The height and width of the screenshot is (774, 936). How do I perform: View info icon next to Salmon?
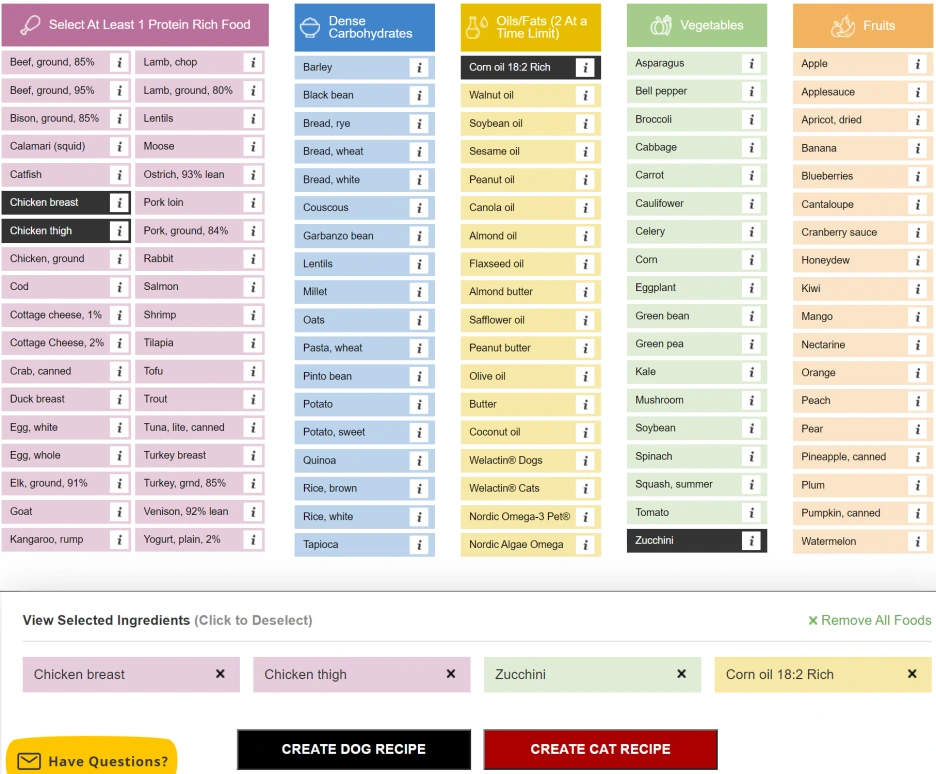[x=253, y=286]
